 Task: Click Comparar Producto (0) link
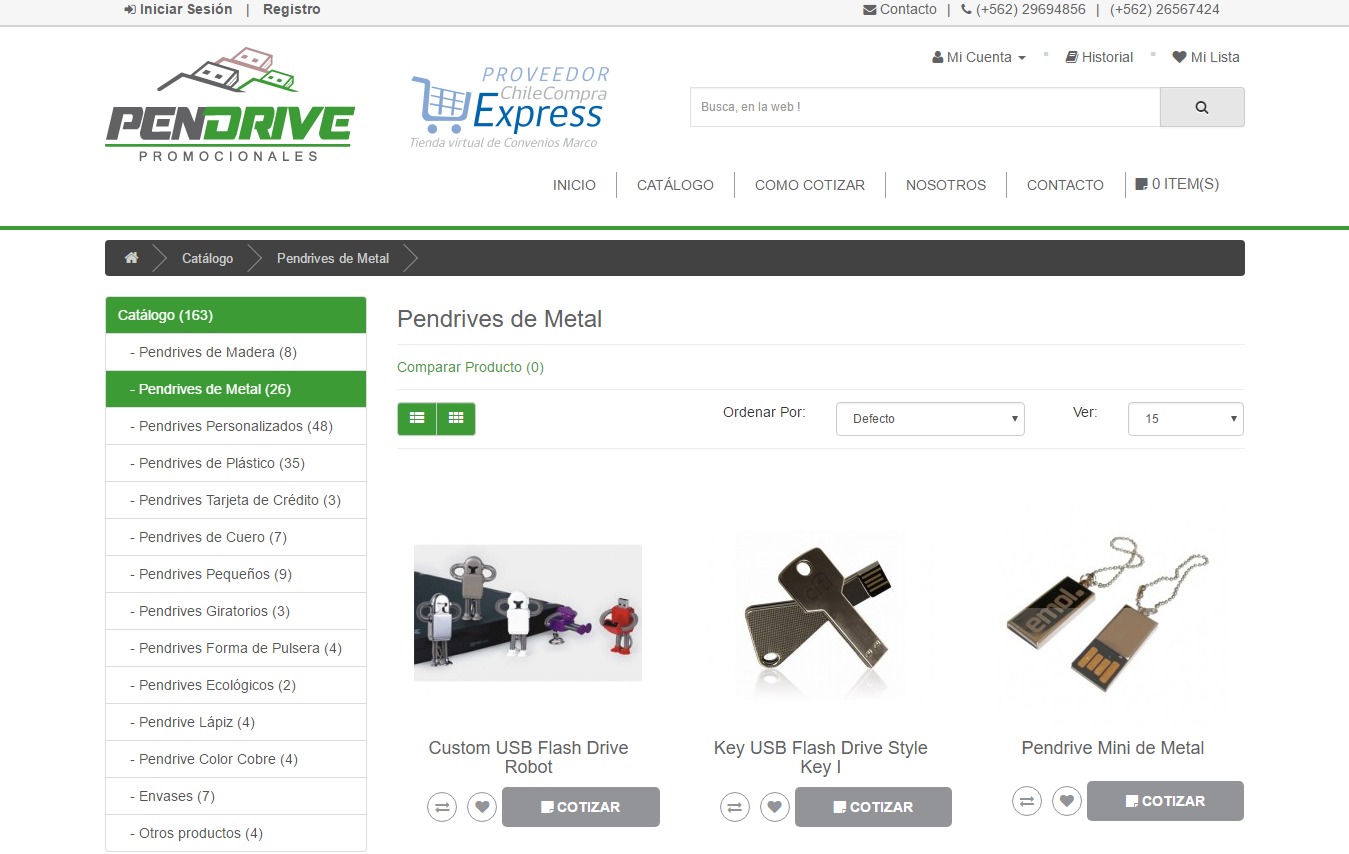point(470,367)
